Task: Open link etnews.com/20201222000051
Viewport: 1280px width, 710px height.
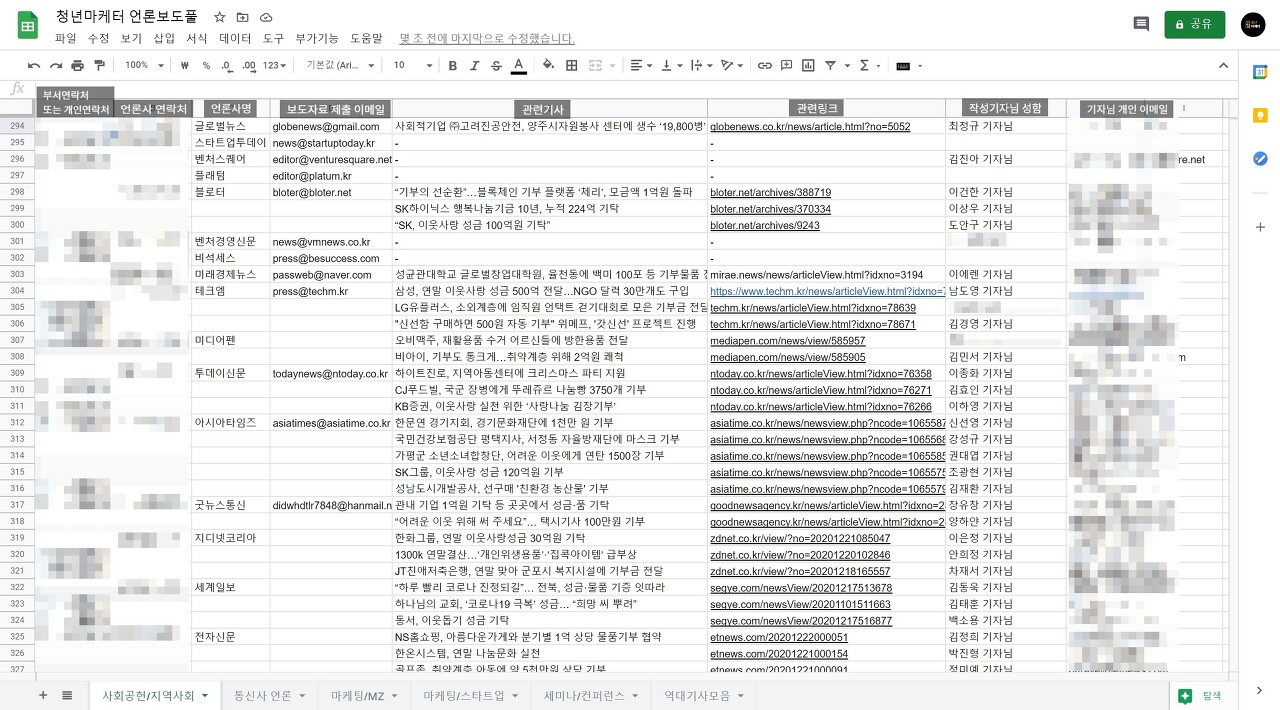Action: click(779, 636)
